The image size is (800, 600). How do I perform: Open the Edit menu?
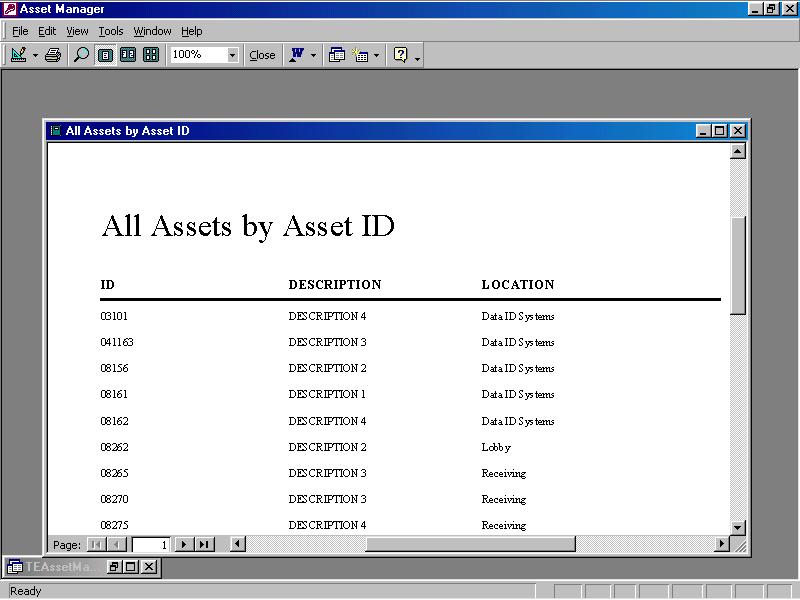pos(47,31)
